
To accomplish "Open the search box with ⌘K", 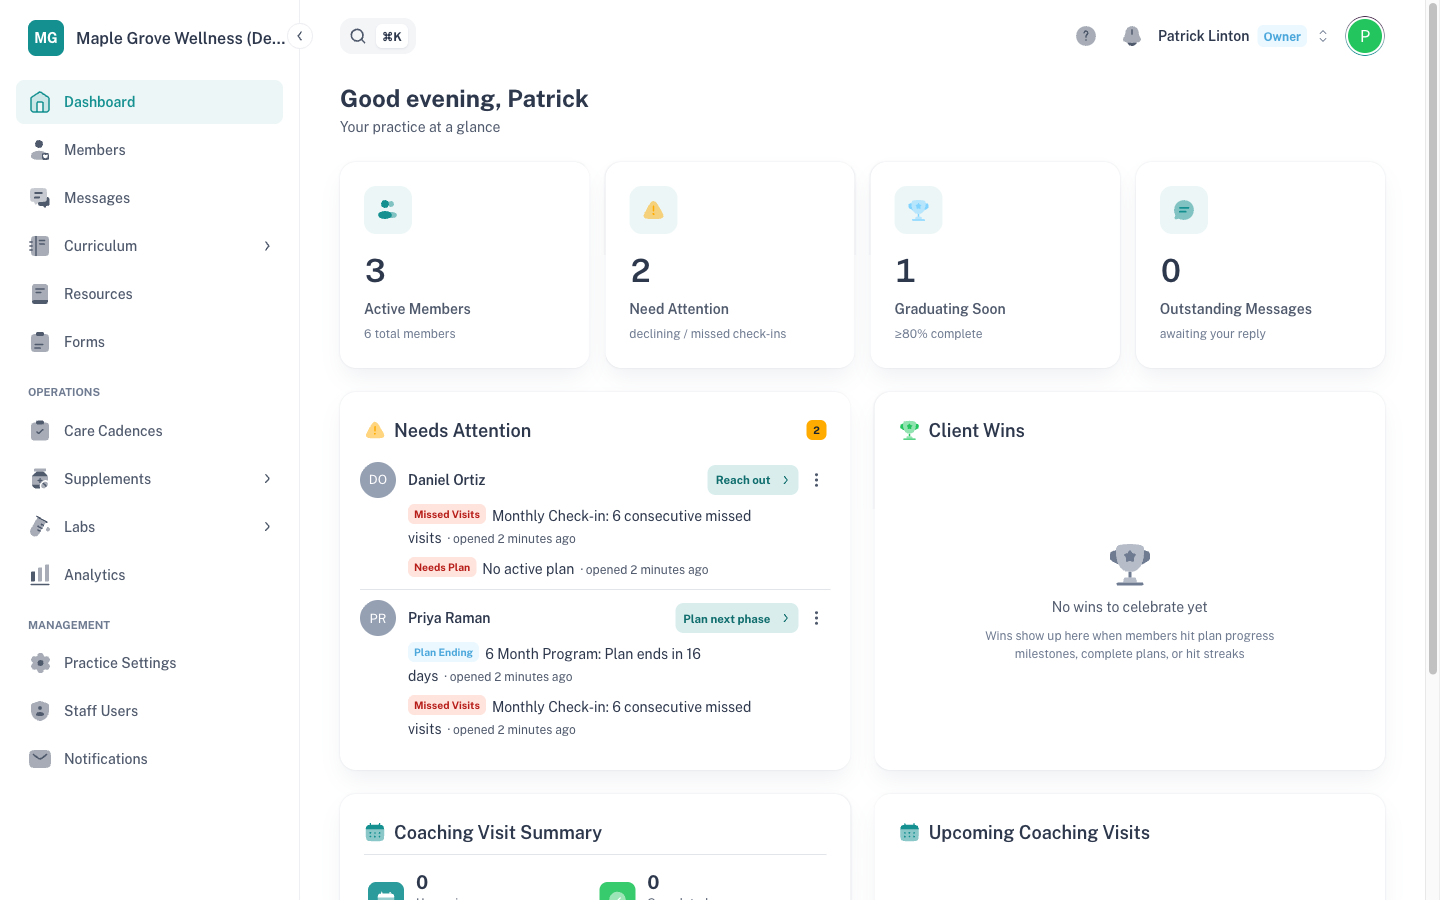I will 378,36.
